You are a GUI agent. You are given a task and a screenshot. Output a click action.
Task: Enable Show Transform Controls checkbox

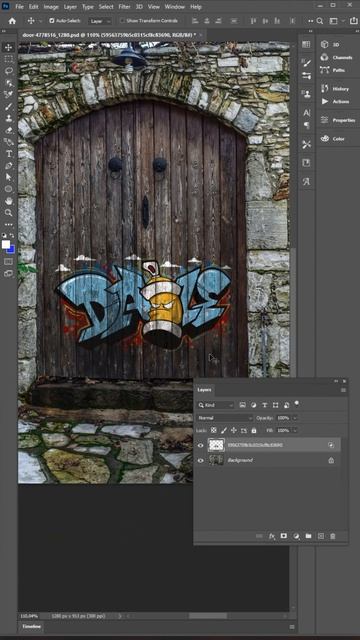[122, 21]
